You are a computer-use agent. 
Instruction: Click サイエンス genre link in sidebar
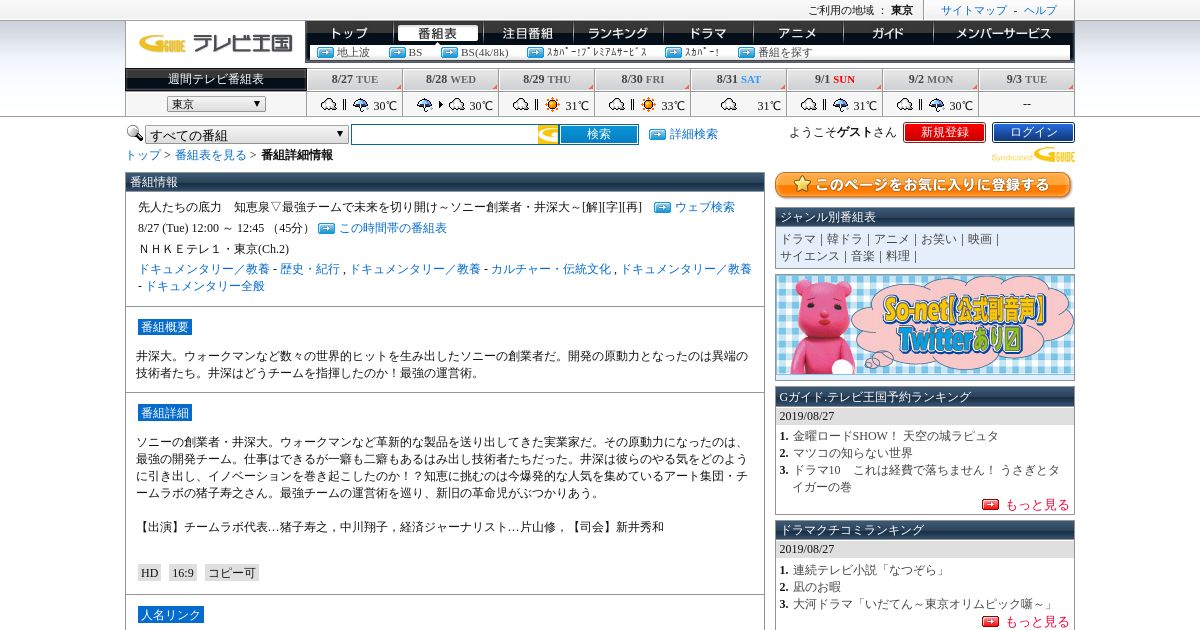(809, 256)
